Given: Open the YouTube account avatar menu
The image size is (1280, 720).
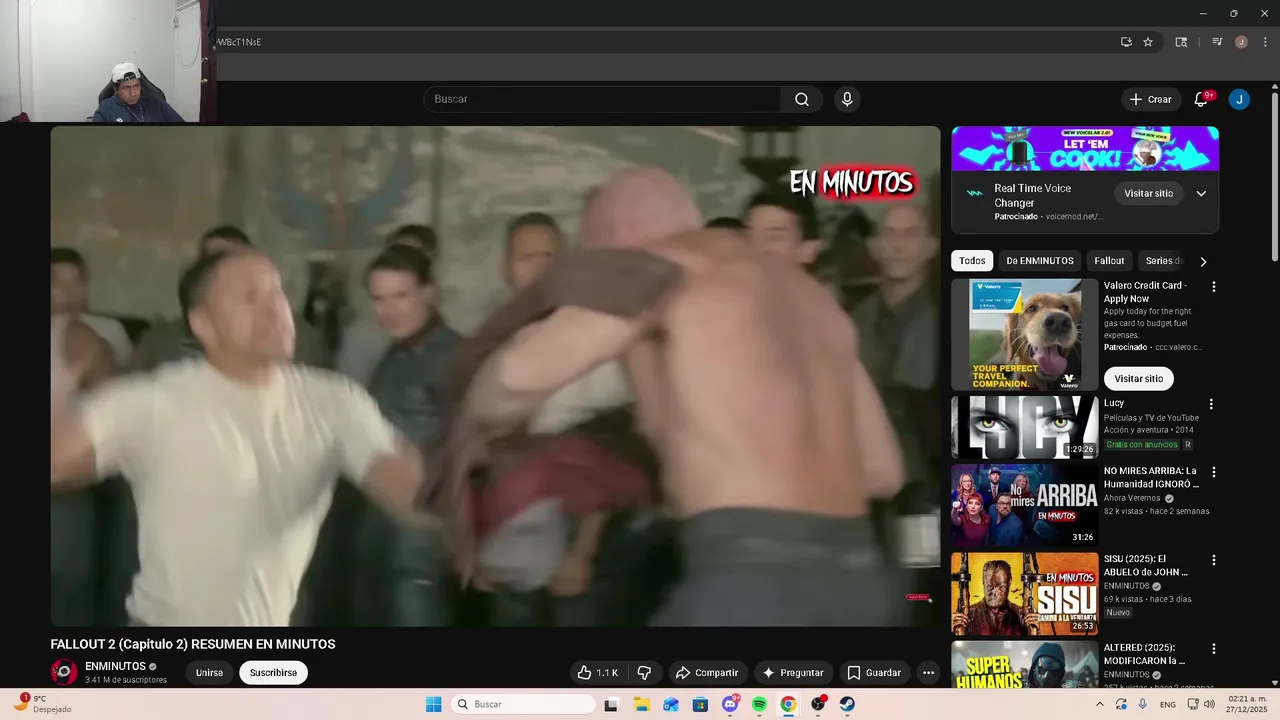Looking at the screenshot, I should (x=1239, y=99).
